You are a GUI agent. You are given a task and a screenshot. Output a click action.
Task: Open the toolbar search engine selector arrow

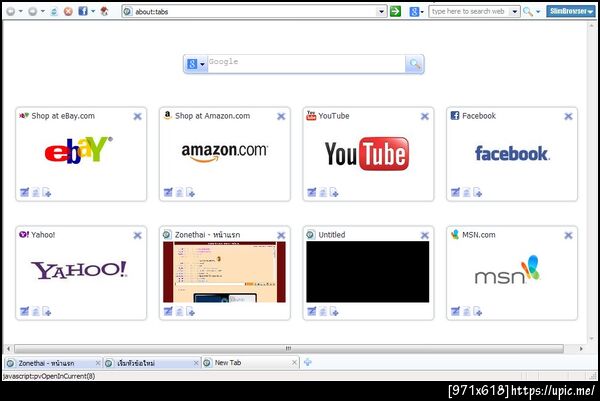point(422,12)
